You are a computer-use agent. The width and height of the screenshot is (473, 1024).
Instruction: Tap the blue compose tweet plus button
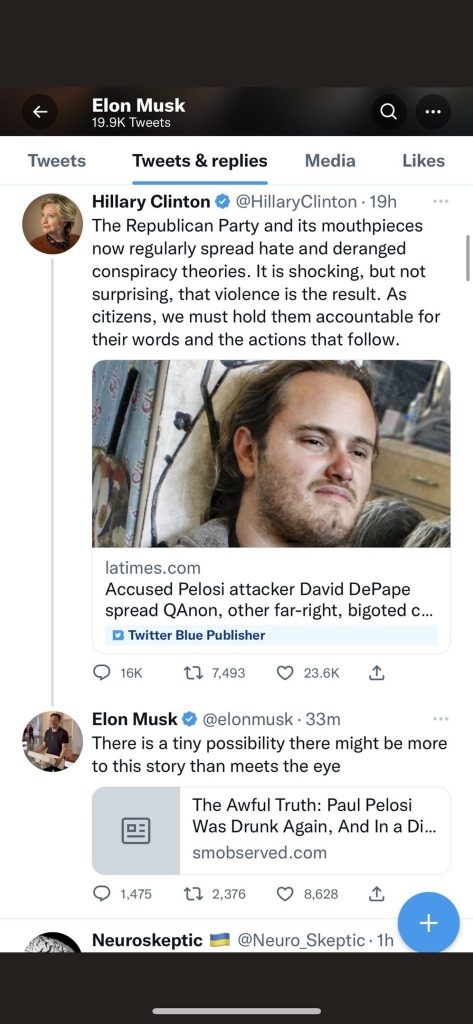pos(429,923)
